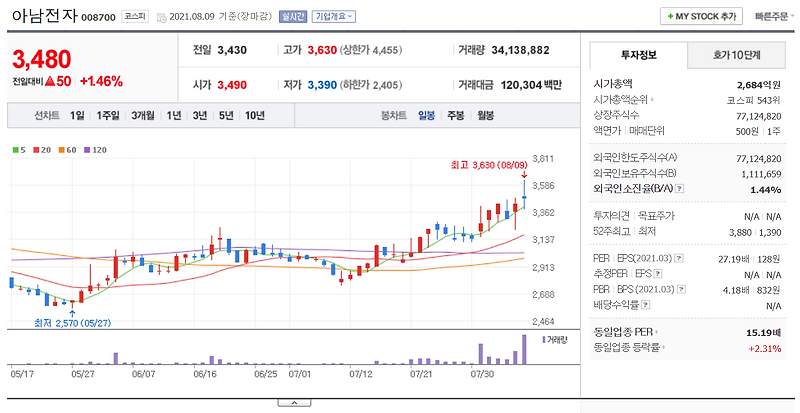
Task: Select the 1일 line chart period
Action: coord(77,116)
